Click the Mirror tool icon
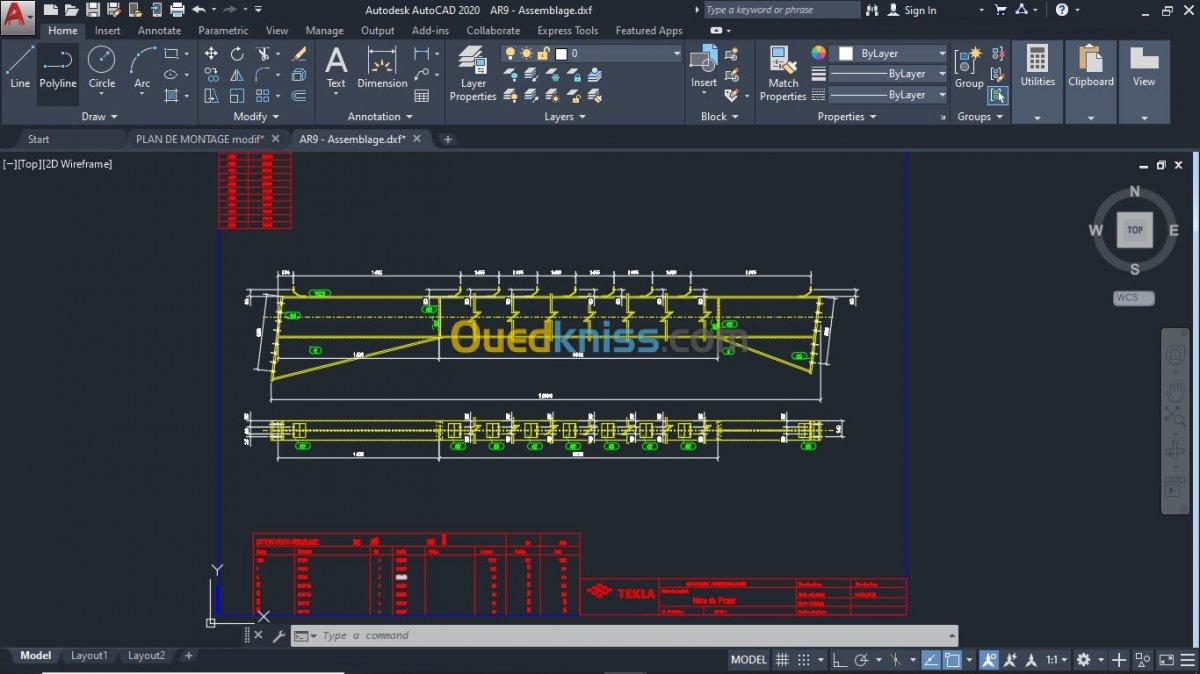 click(237, 75)
